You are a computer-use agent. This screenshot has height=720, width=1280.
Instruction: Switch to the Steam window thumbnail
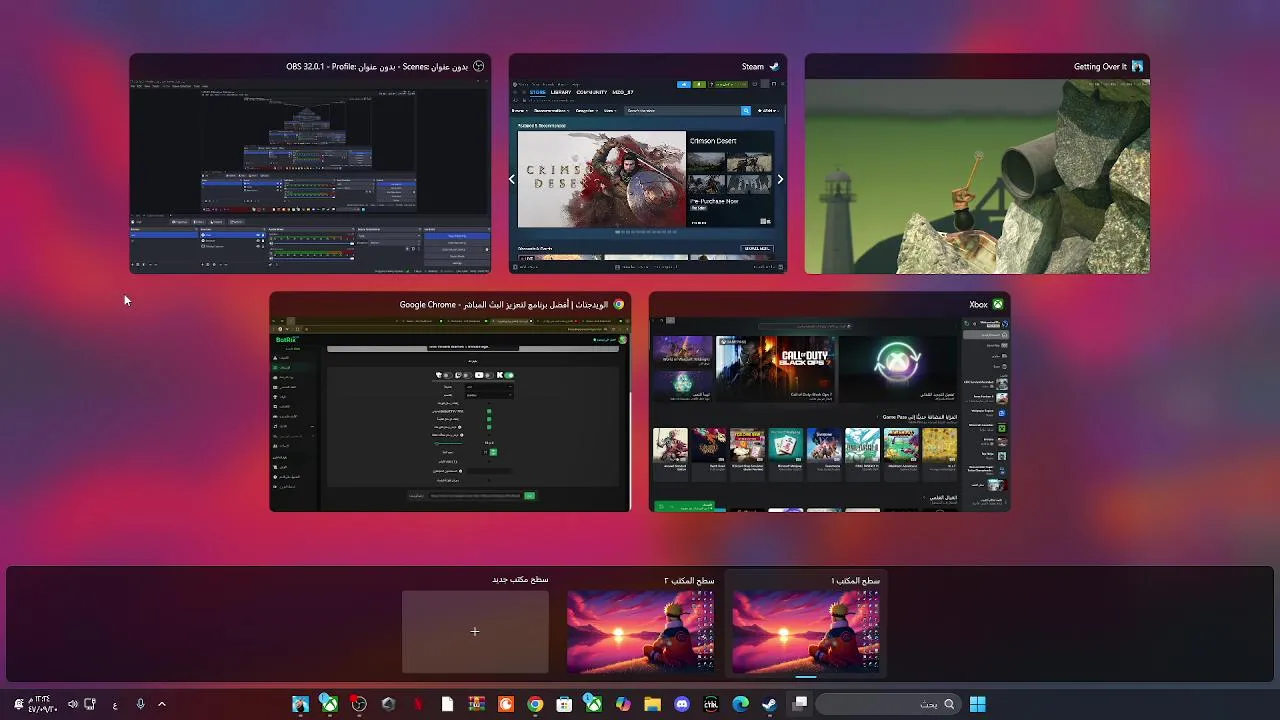(x=648, y=164)
